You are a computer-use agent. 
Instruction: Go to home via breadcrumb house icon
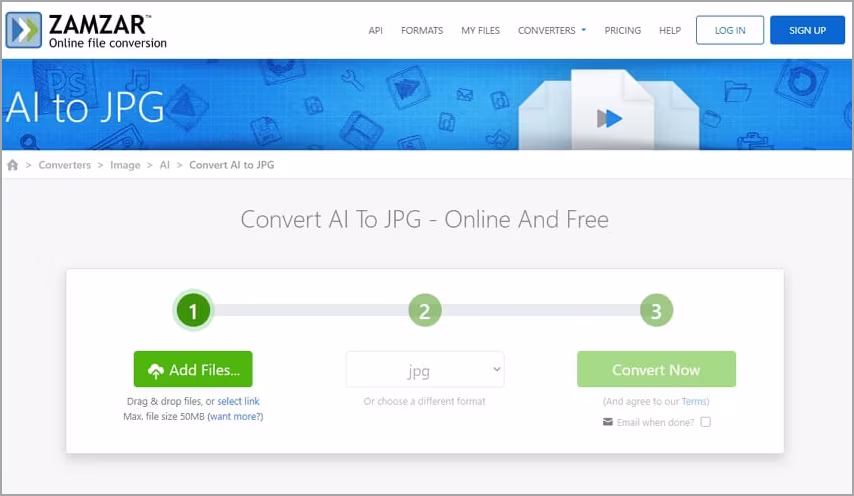pos(13,165)
